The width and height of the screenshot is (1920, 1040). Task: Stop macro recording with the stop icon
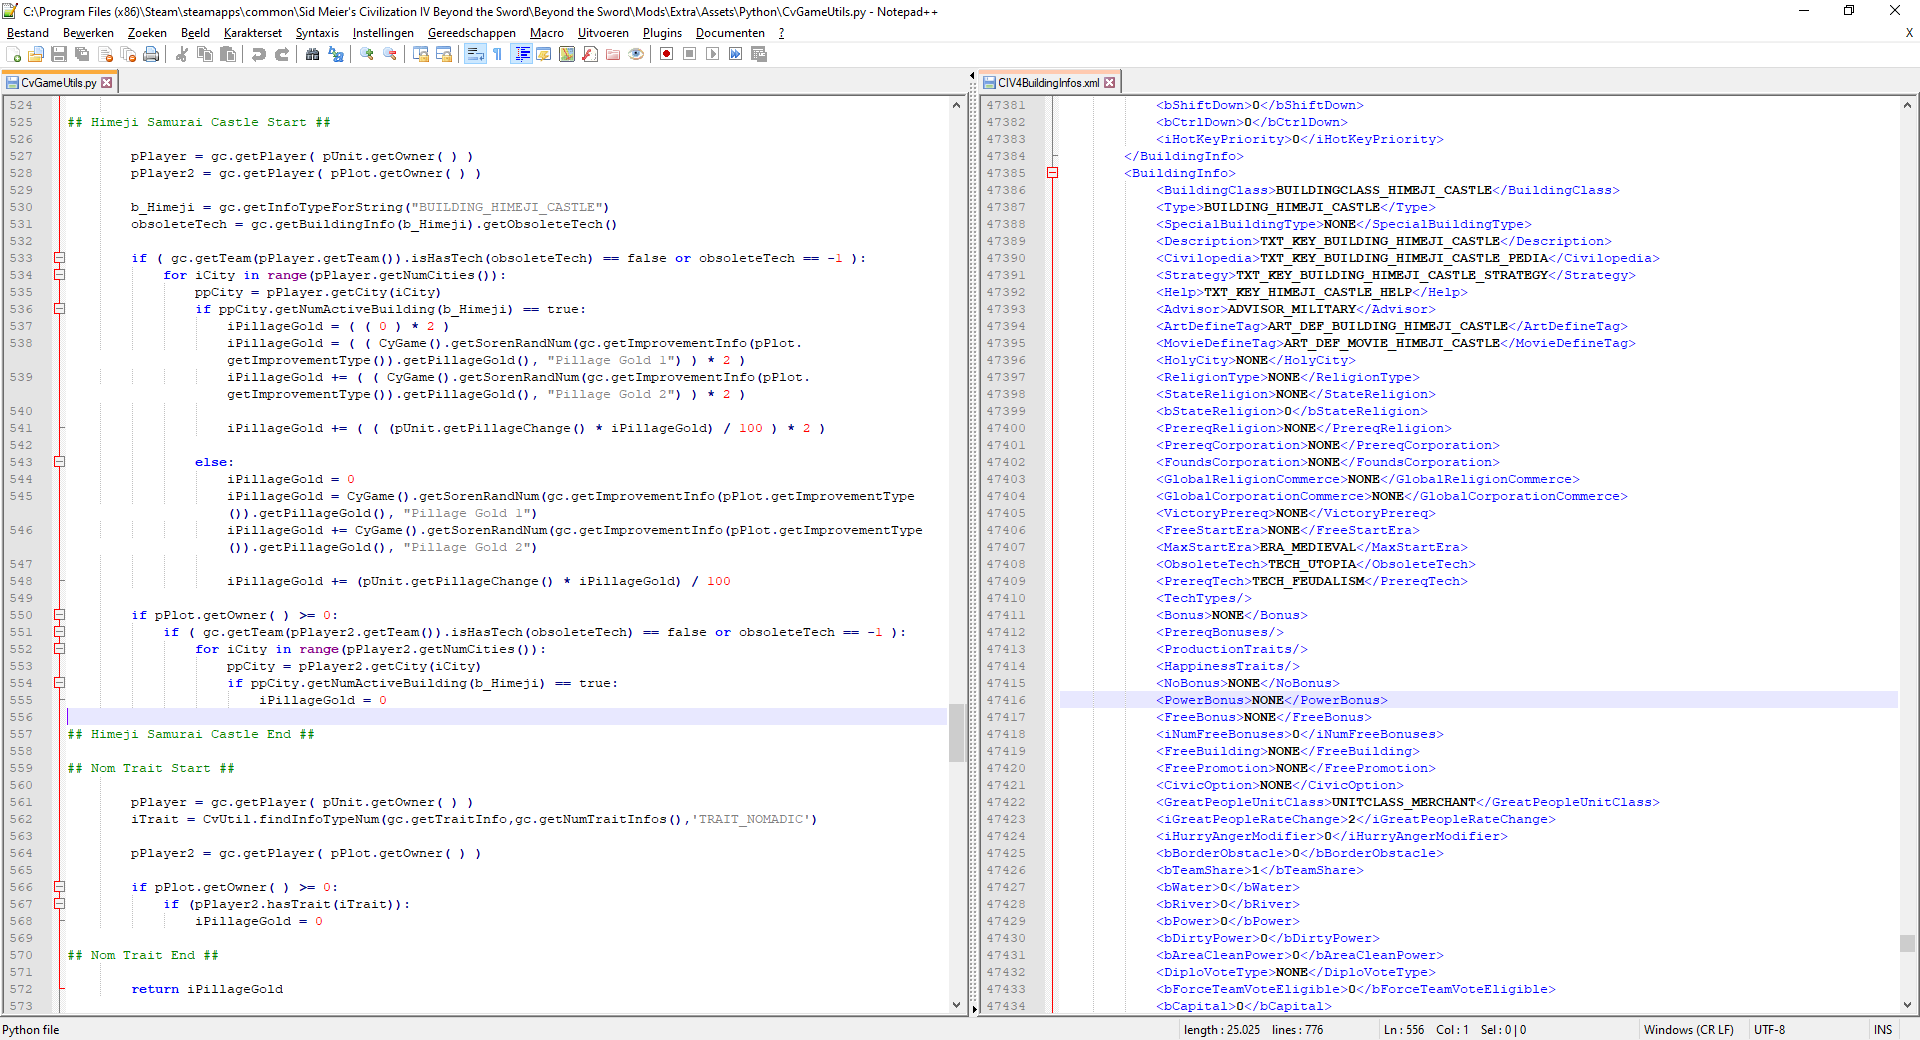(689, 54)
